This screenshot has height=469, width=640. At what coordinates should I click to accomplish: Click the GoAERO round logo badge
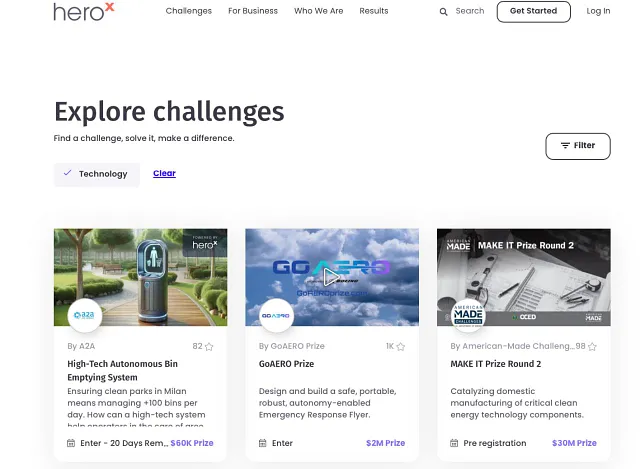pos(276,315)
